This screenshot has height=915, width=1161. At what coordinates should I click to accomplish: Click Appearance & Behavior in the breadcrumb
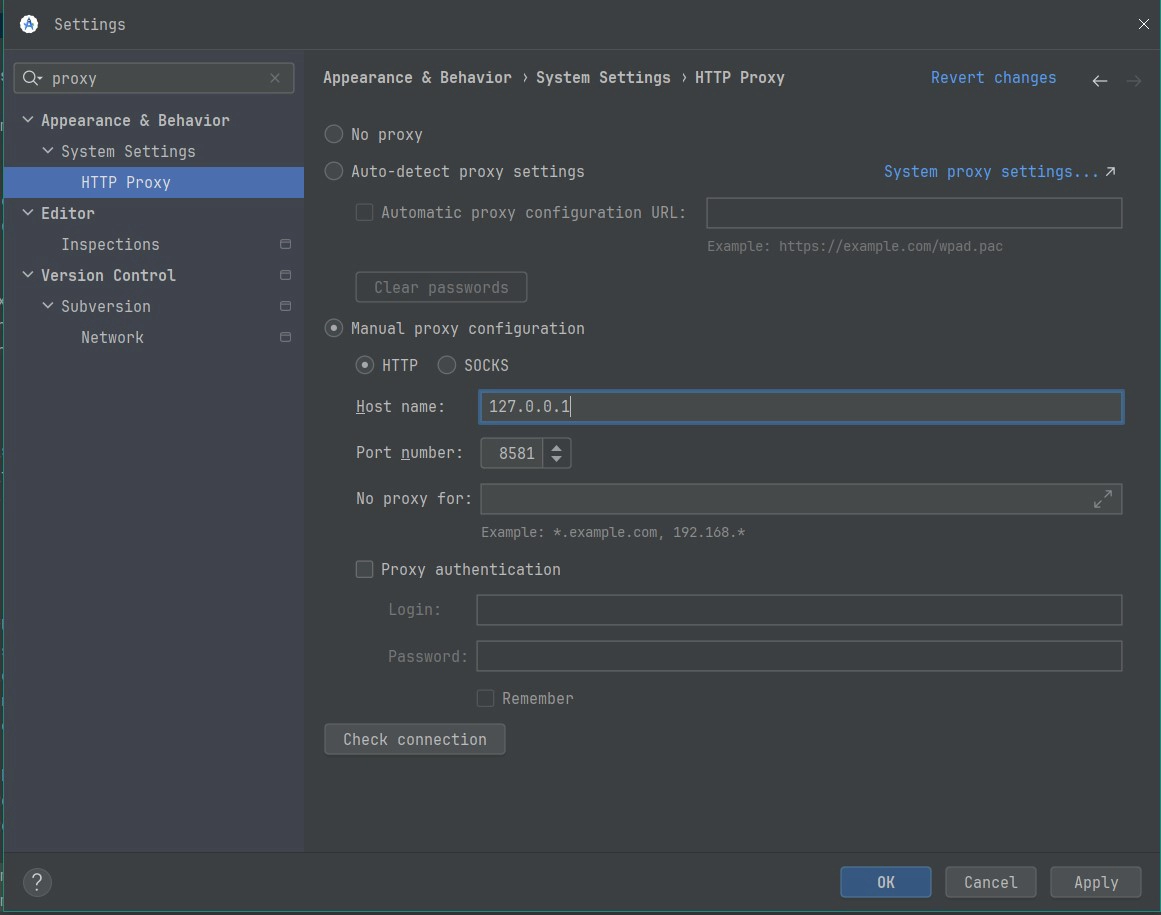[417, 78]
